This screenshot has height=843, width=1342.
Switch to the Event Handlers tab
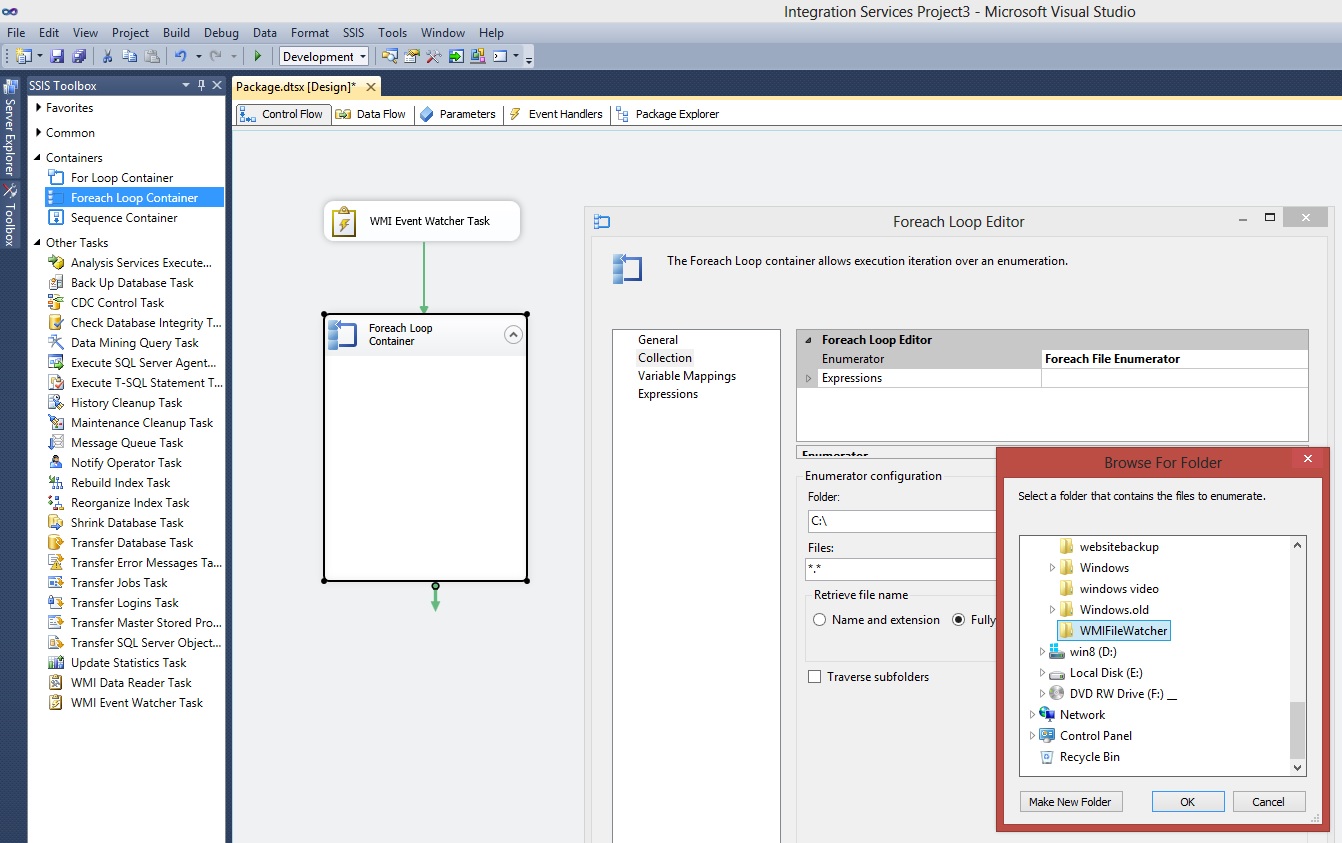coord(555,114)
